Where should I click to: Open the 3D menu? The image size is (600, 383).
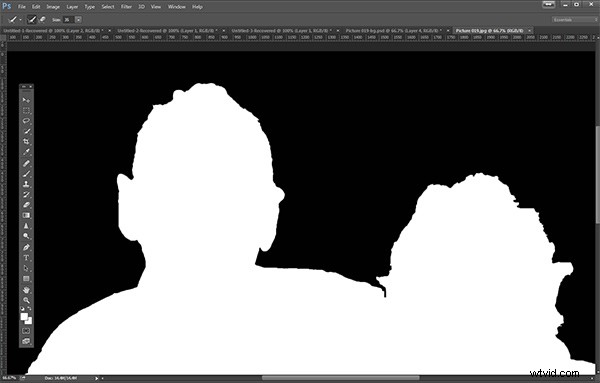pos(141,7)
